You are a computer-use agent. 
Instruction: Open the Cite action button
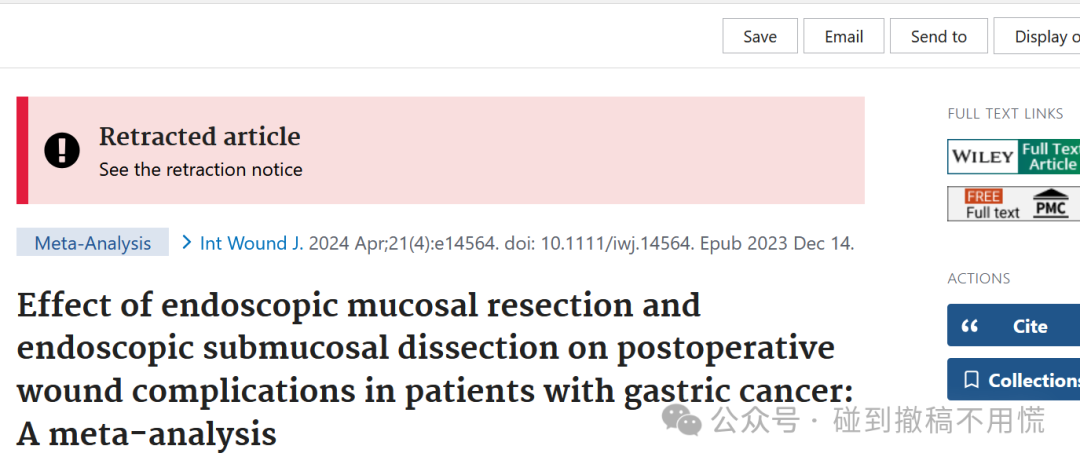click(x=1013, y=325)
